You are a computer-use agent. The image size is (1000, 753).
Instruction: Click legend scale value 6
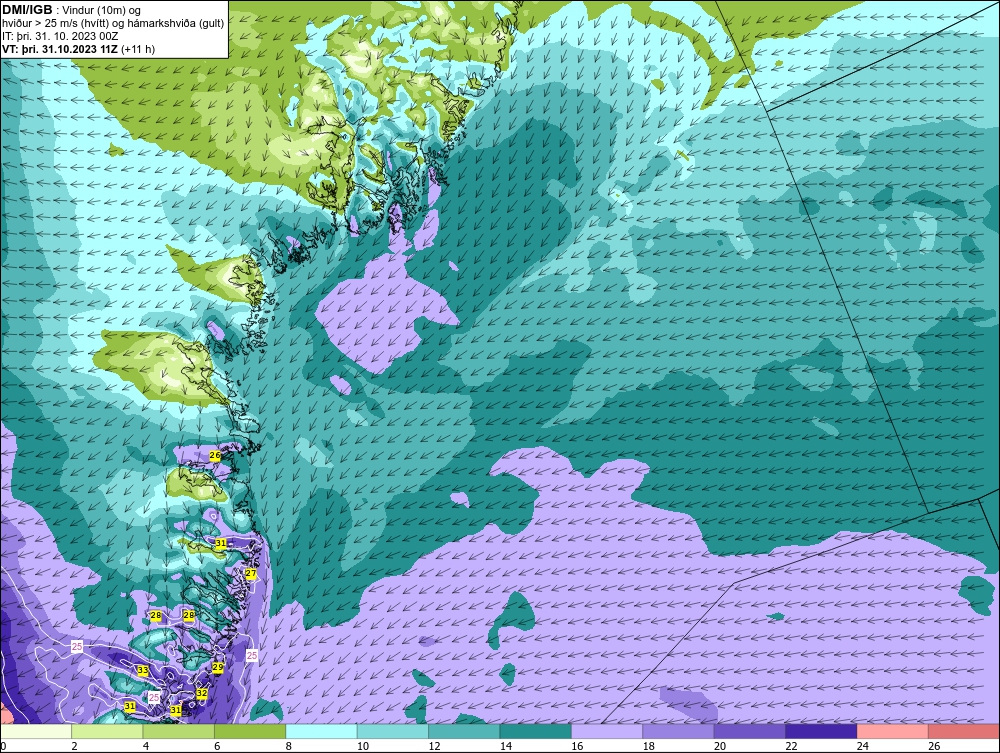tap(217, 746)
